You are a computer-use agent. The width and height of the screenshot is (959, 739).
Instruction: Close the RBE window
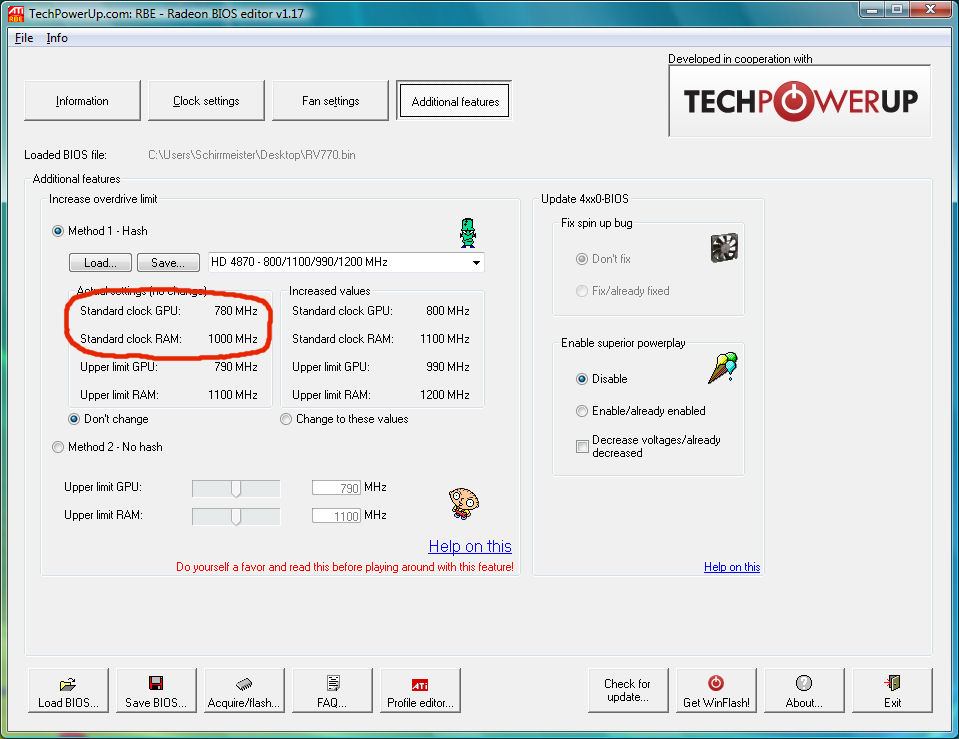tap(930, 10)
